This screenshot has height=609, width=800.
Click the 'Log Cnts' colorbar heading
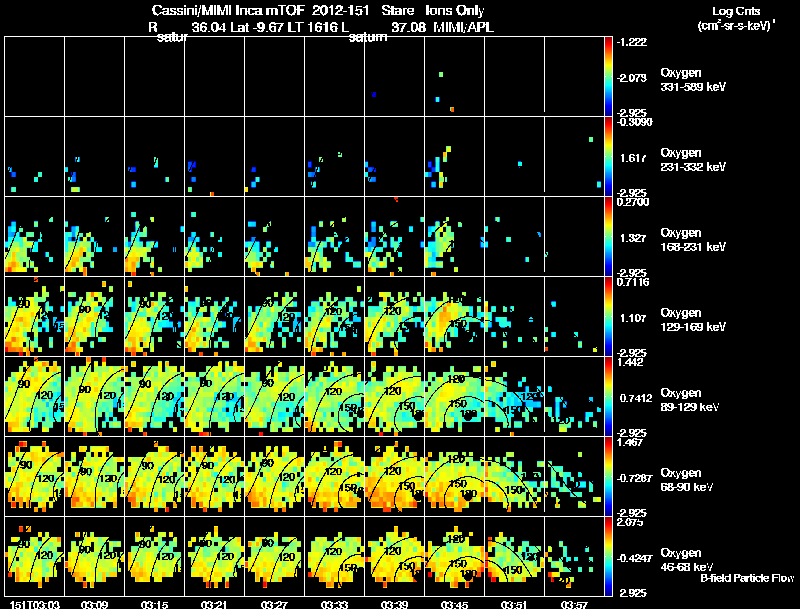pyautogui.click(x=736, y=11)
